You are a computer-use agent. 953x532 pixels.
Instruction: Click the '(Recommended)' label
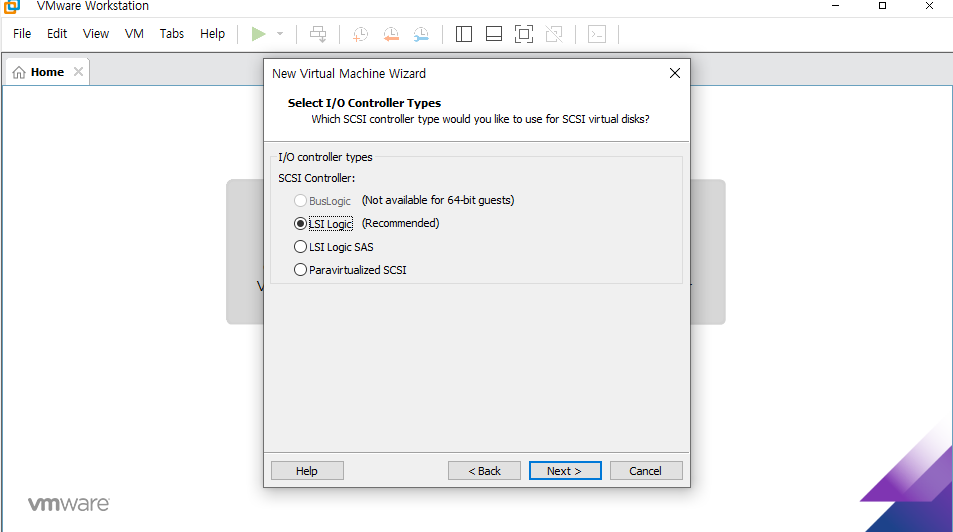coord(401,223)
